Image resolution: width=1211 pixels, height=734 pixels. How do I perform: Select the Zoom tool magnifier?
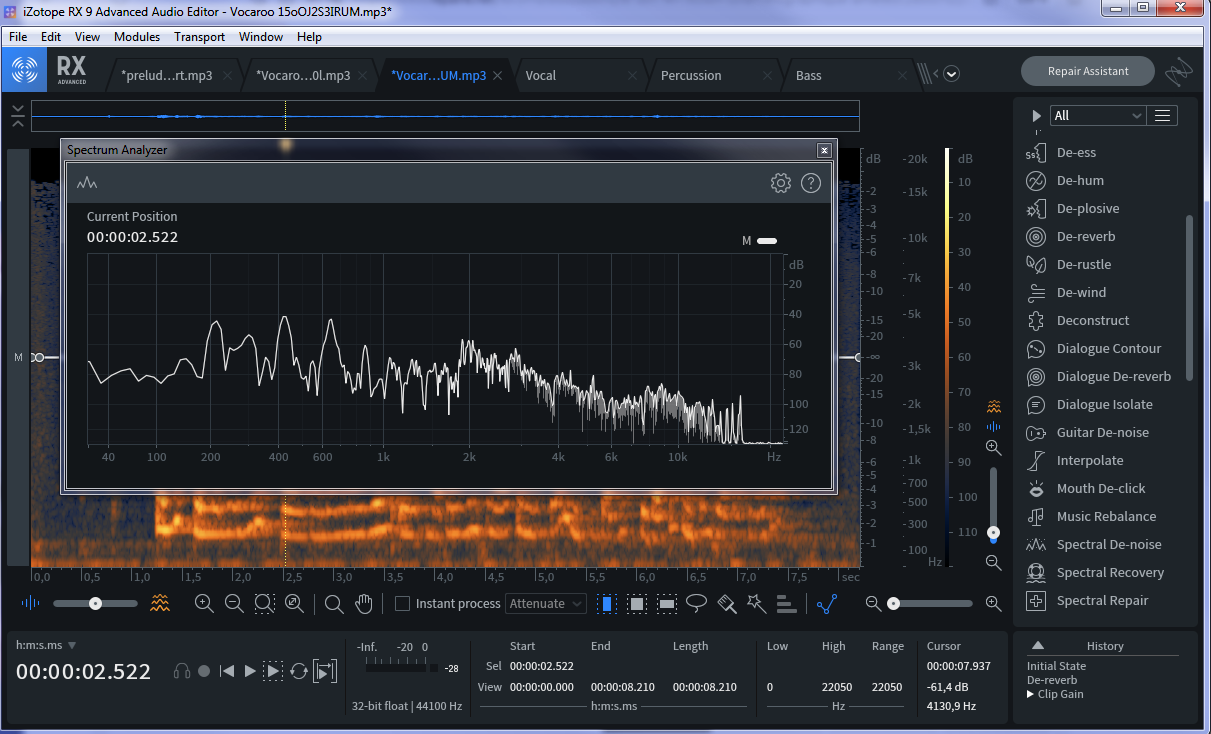(334, 604)
